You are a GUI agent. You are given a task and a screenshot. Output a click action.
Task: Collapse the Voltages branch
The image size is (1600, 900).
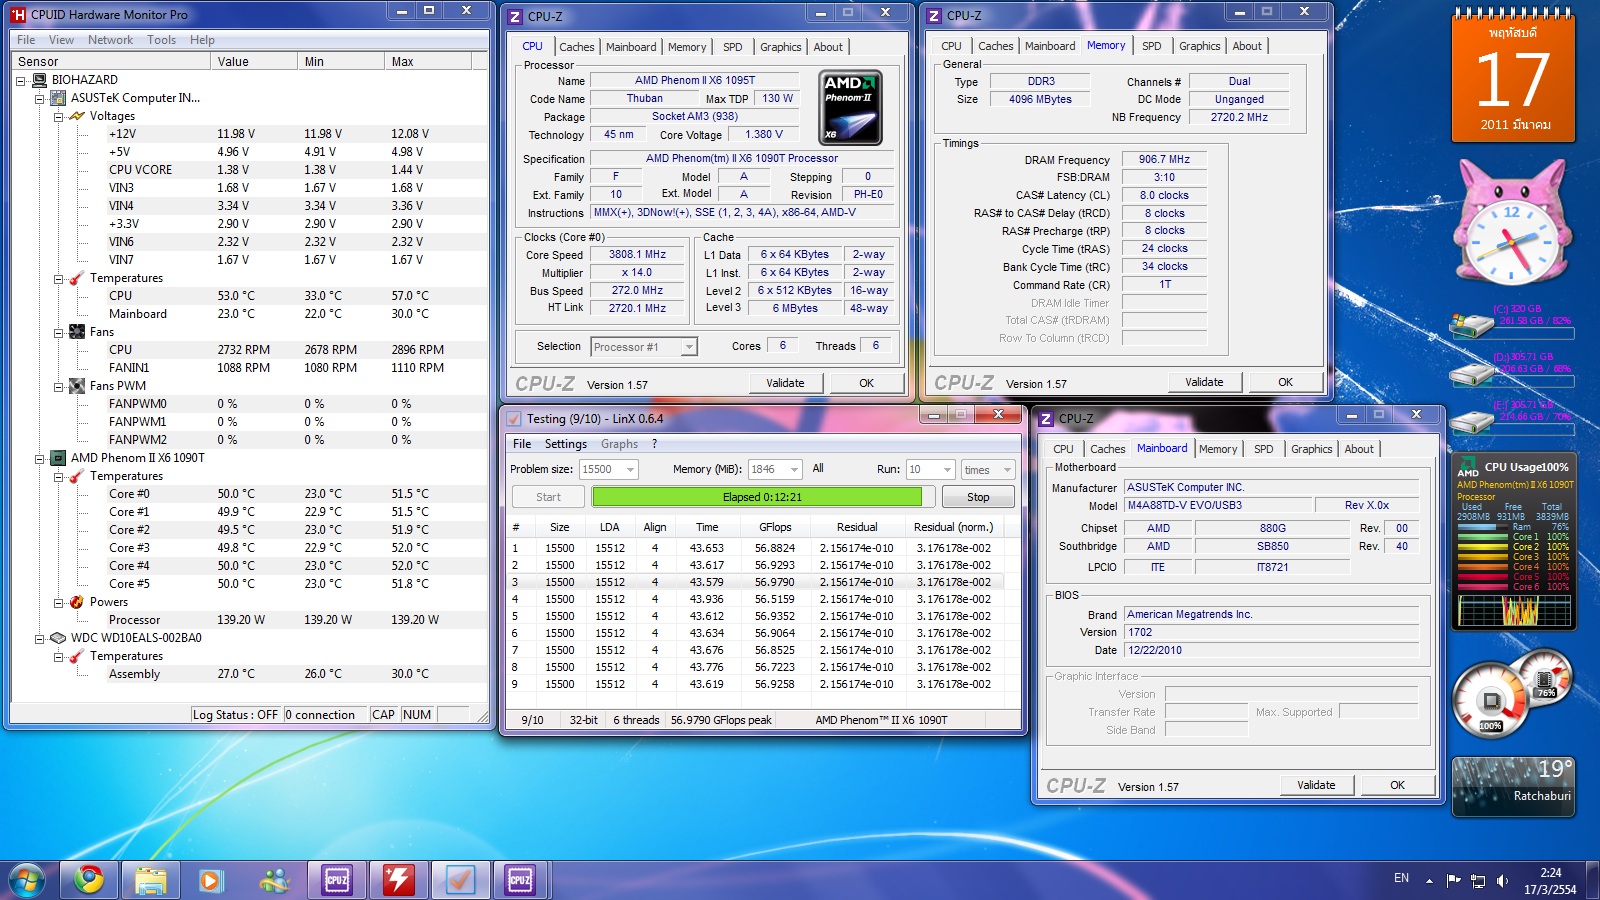[58, 117]
